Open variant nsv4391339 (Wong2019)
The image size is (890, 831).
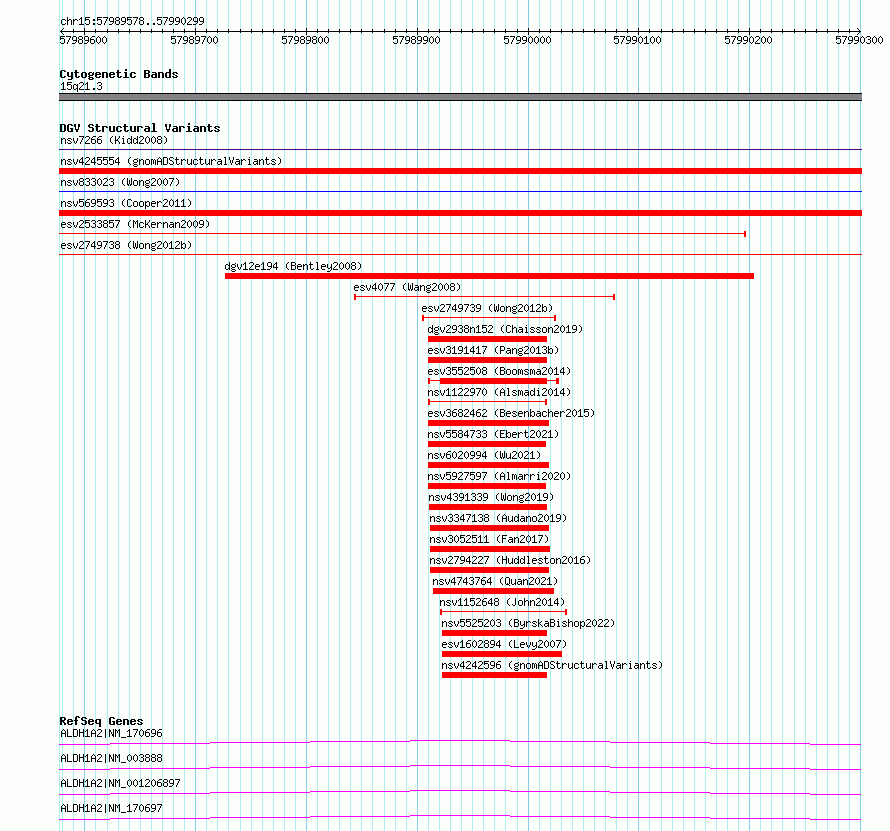pyautogui.click(x=491, y=497)
